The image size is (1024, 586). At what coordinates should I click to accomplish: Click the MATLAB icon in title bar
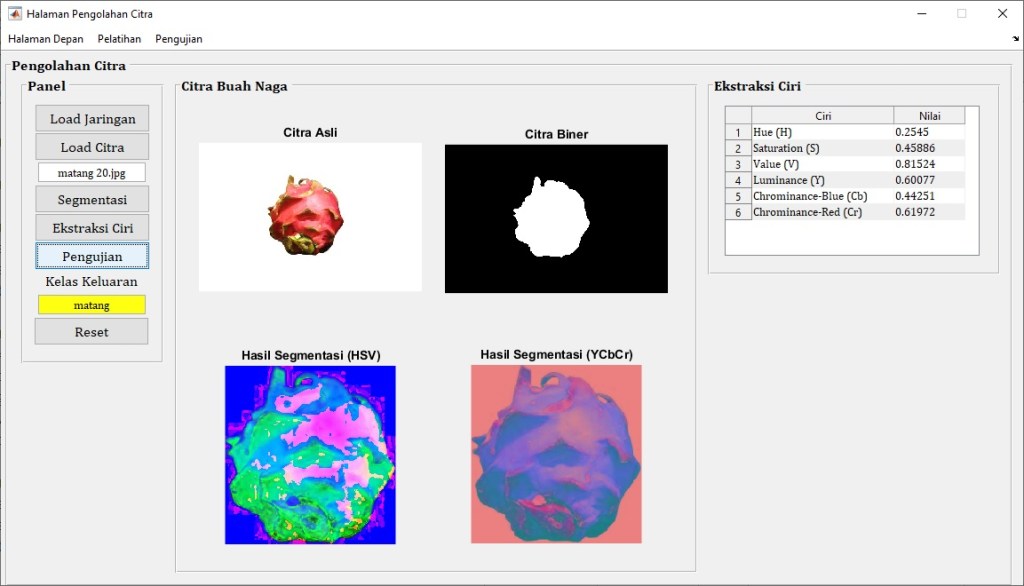tap(15, 14)
